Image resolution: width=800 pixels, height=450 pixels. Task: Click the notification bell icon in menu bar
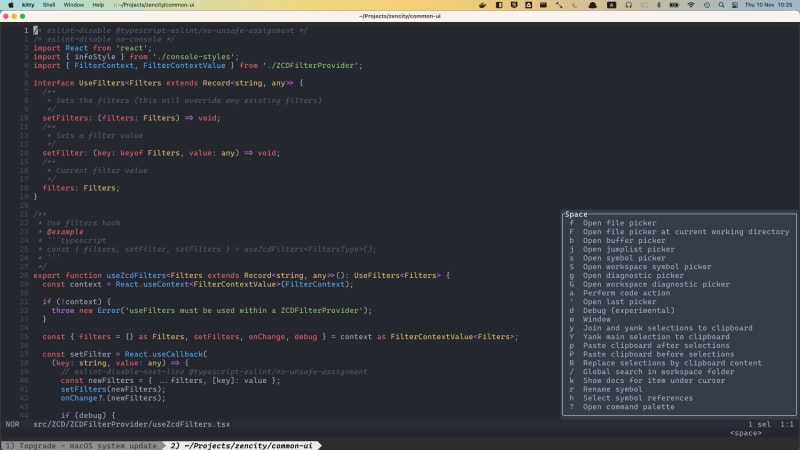click(592, 5)
